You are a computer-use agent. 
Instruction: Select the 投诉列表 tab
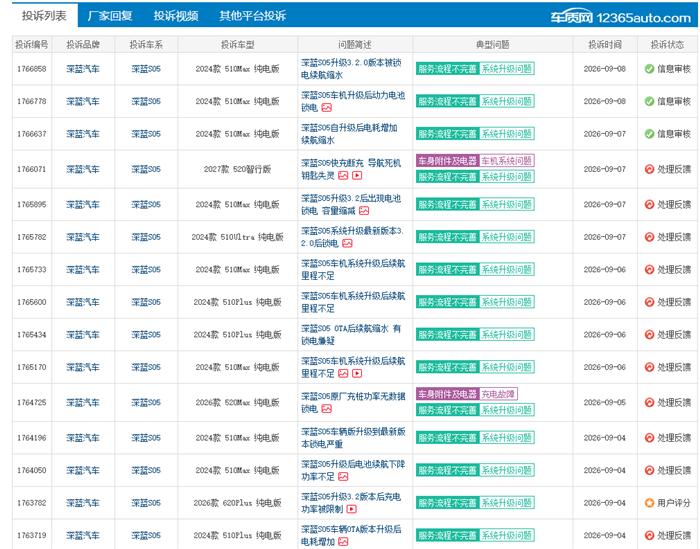[x=44, y=16]
